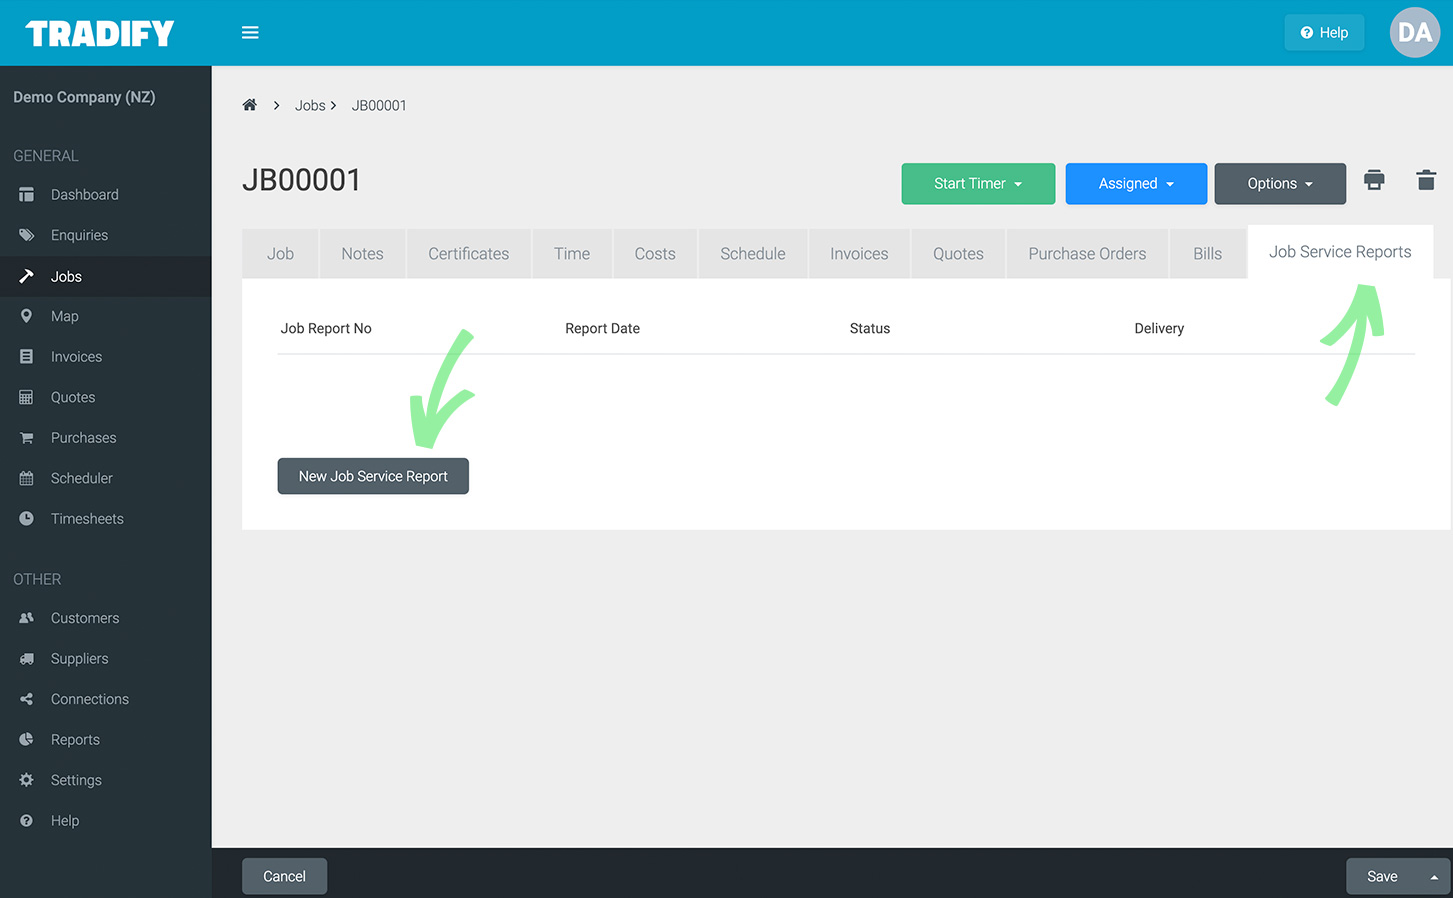Select the Costs tab
Image resolution: width=1453 pixels, height=898 pixels.
(655, 254)
